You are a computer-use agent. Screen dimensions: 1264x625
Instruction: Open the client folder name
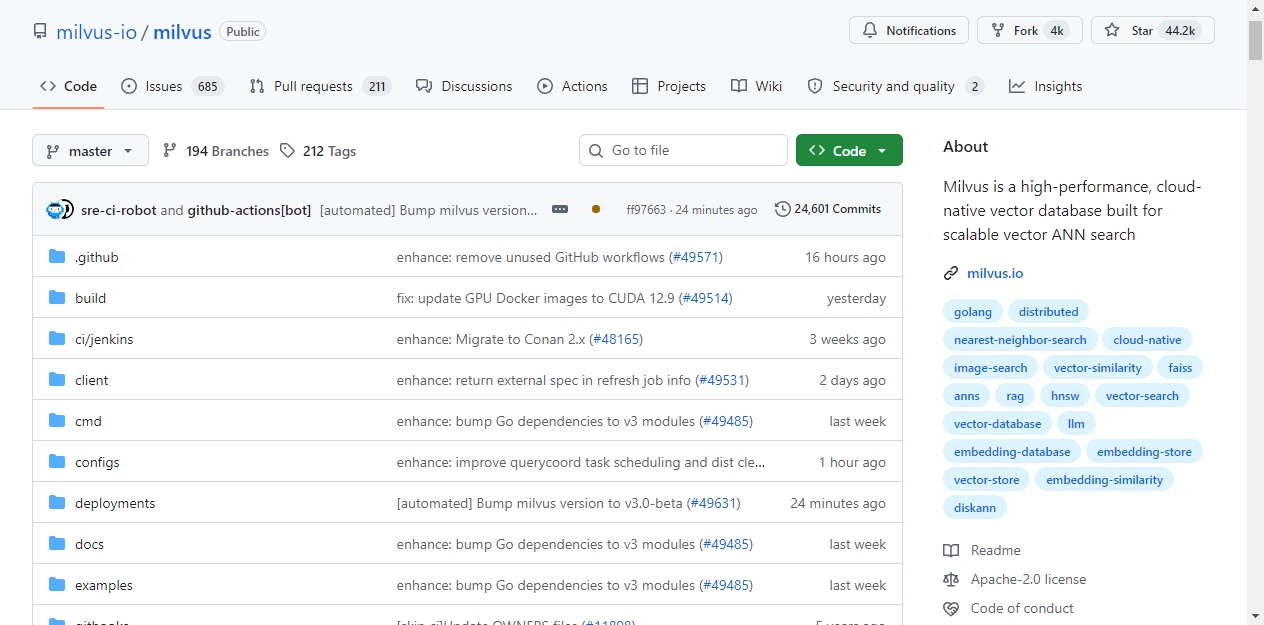pos(92,380)
